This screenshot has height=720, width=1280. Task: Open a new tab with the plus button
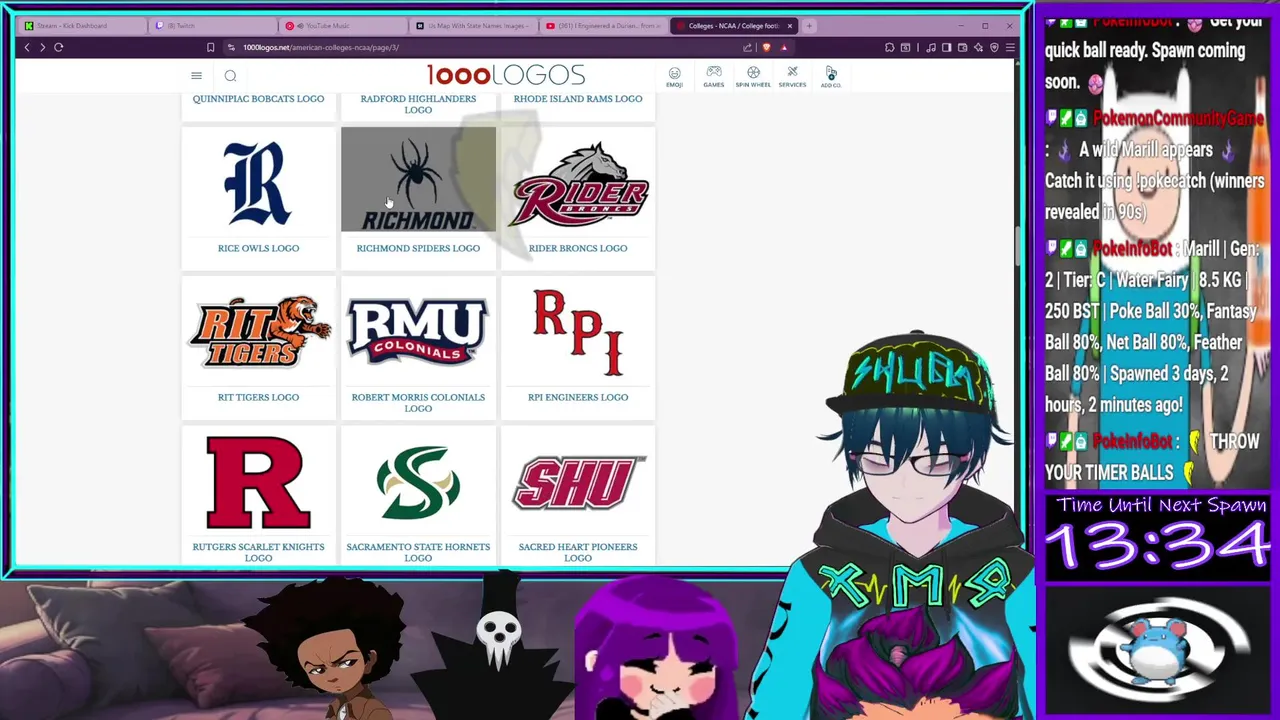click(810, 26)
